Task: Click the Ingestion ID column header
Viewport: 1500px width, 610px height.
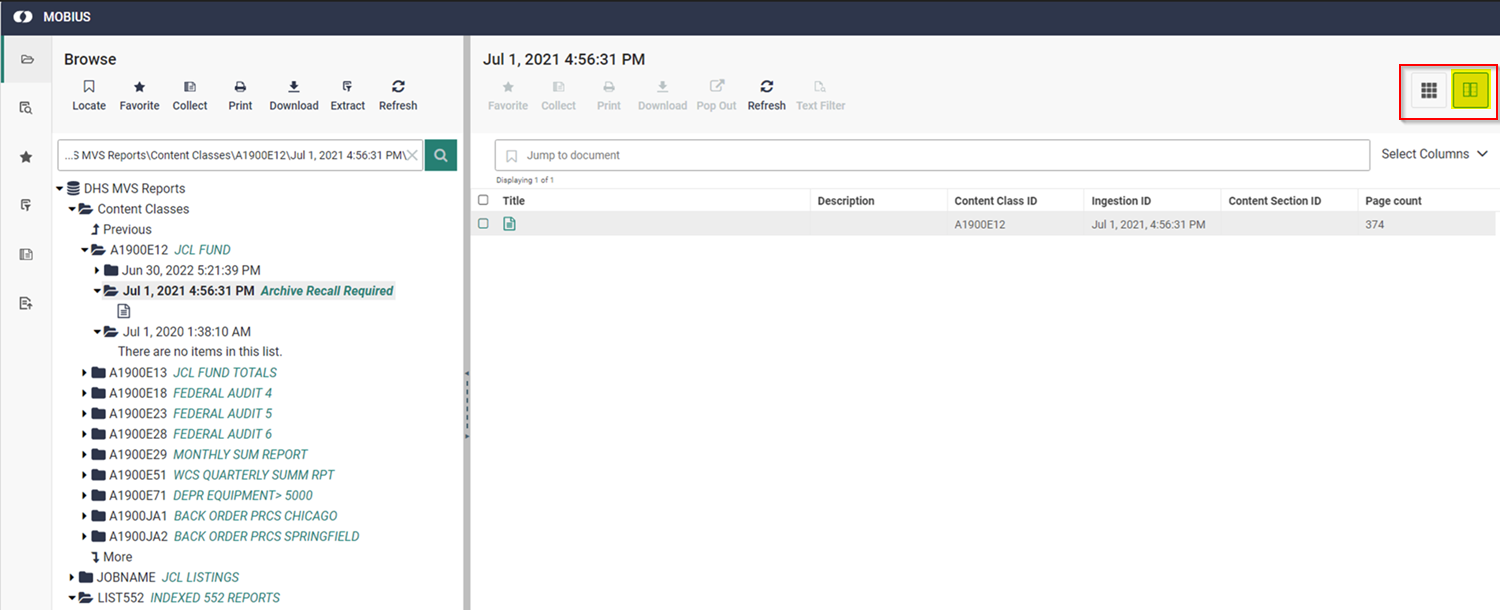Action: click(x=1121, y=201)
